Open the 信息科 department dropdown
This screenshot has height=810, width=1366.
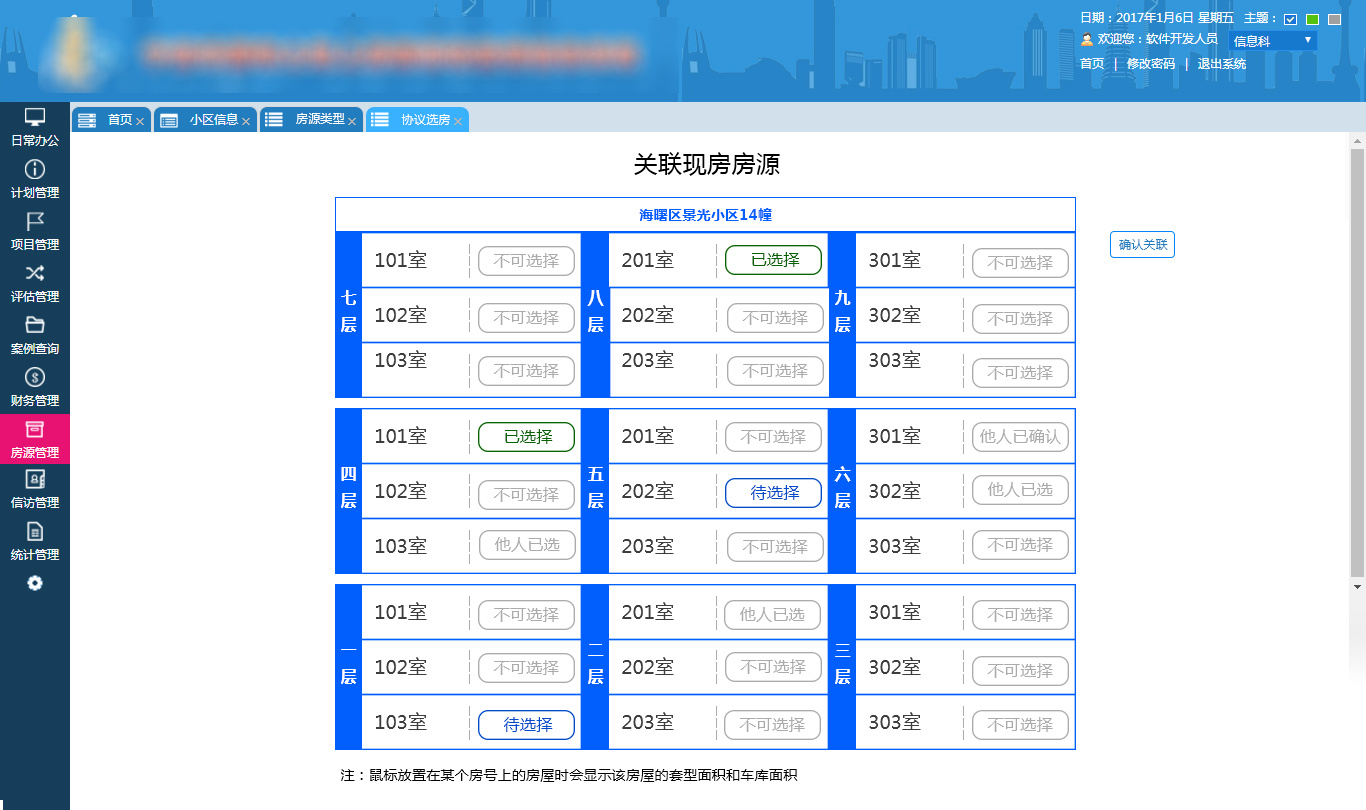tap(1271, 40)
